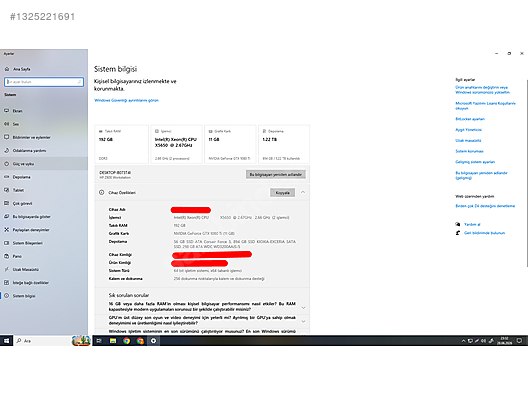Open the multiple language support link

(485, 206)
